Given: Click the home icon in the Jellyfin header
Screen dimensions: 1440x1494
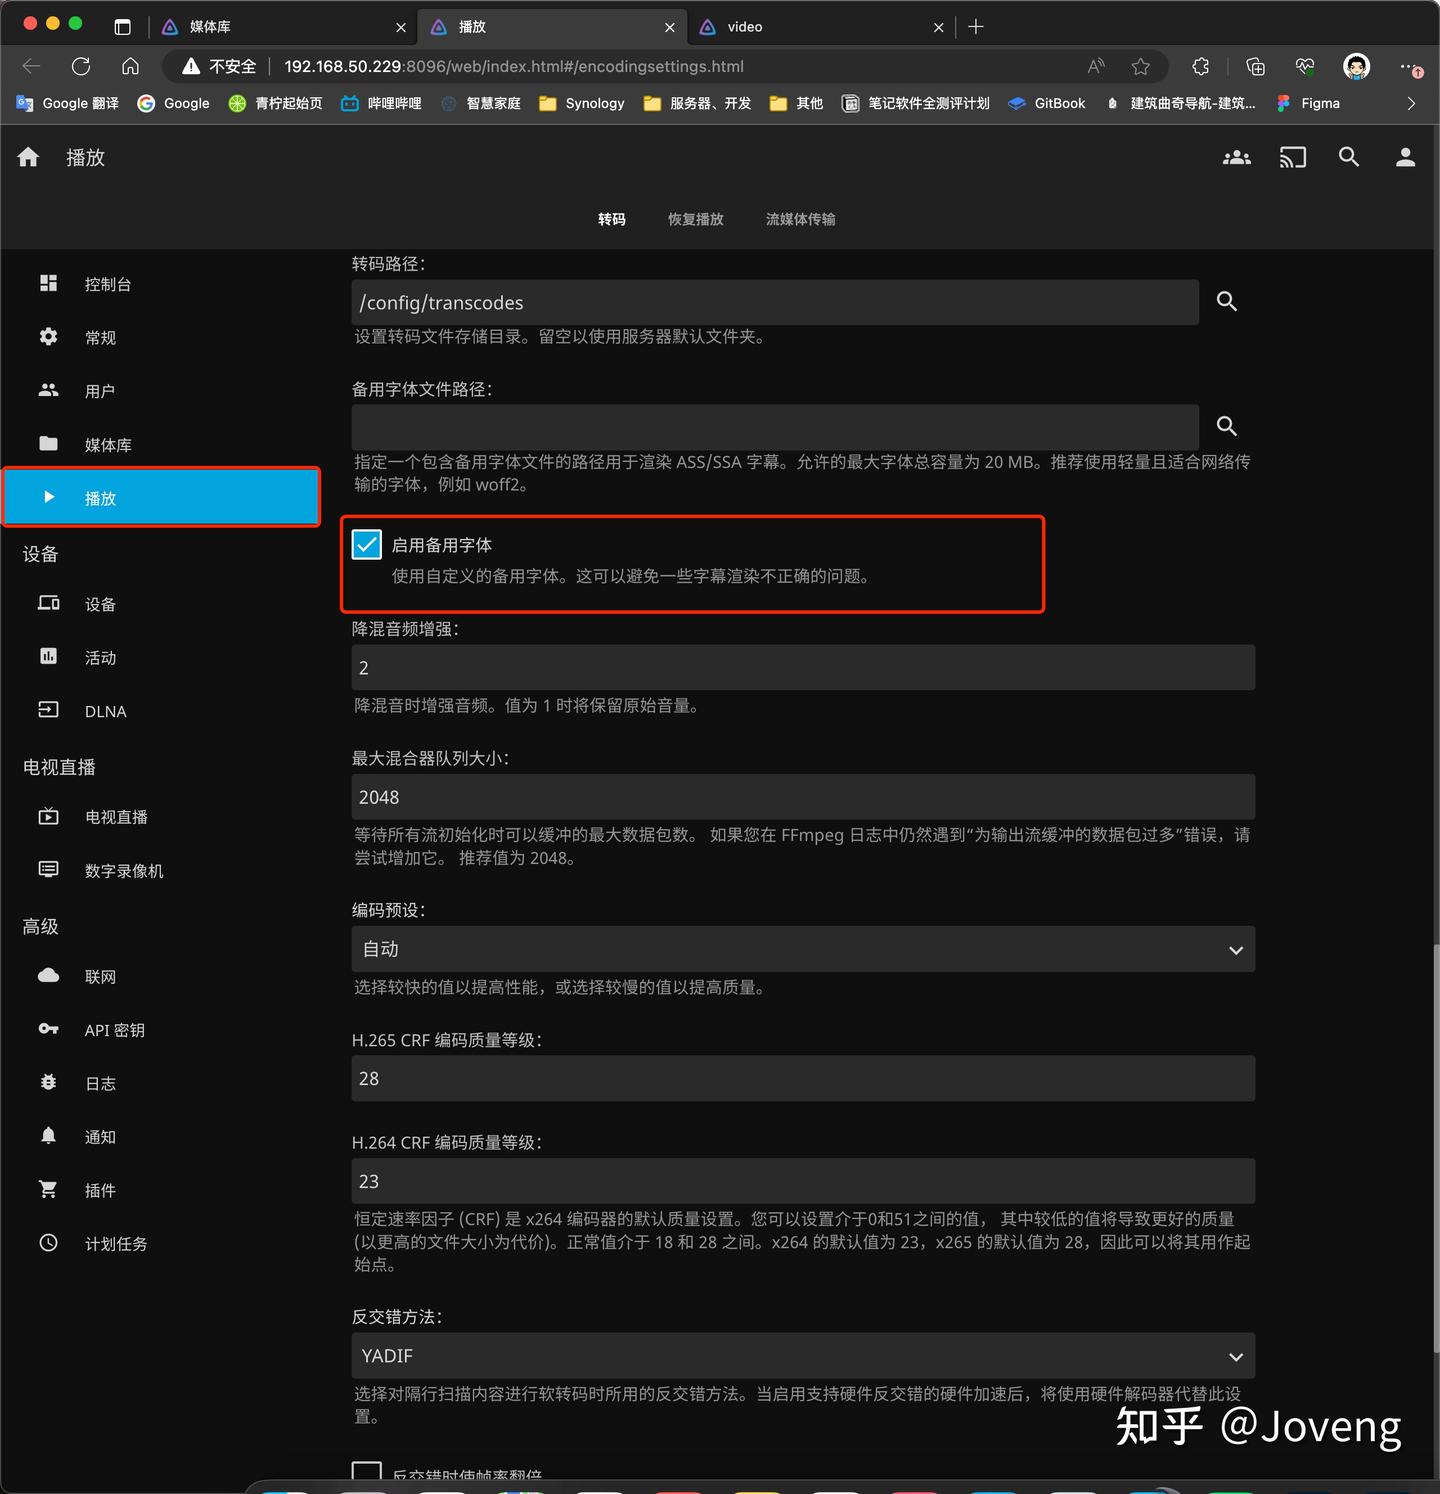Looking at the screenshot, I should (28, 157).
